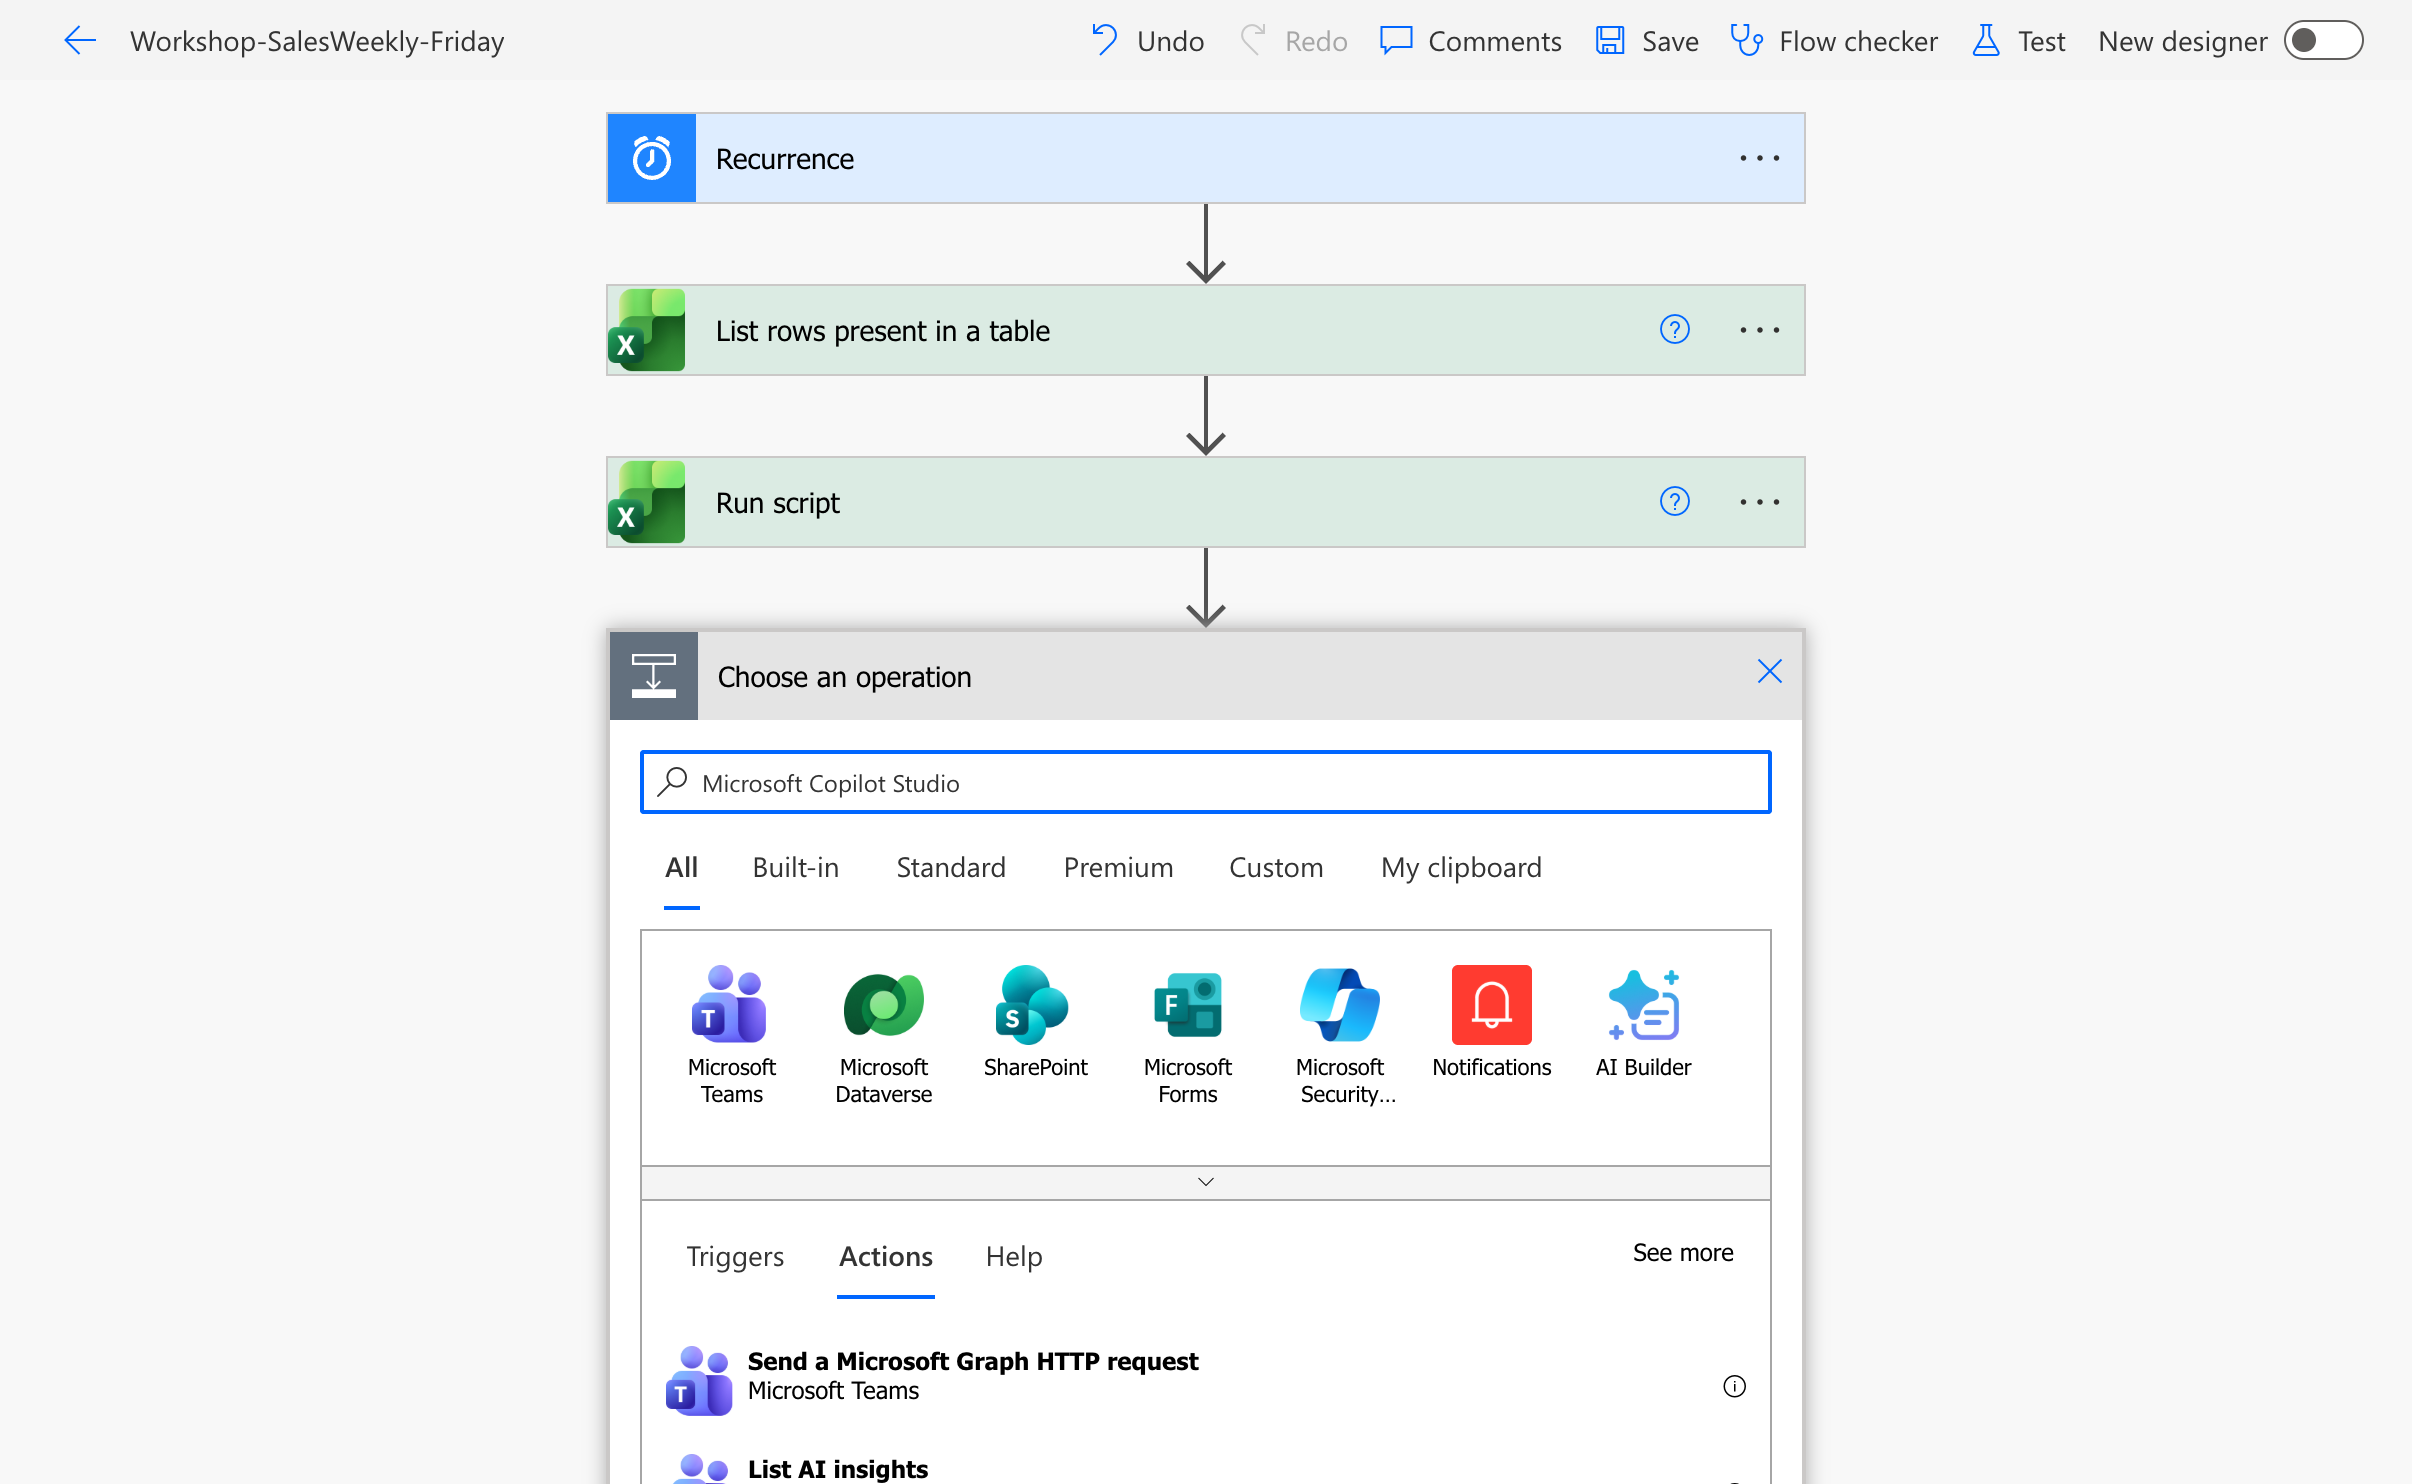Switch to the Premium tab
This screenshot has height=1484, width=2412.
tap(1118, 868)
